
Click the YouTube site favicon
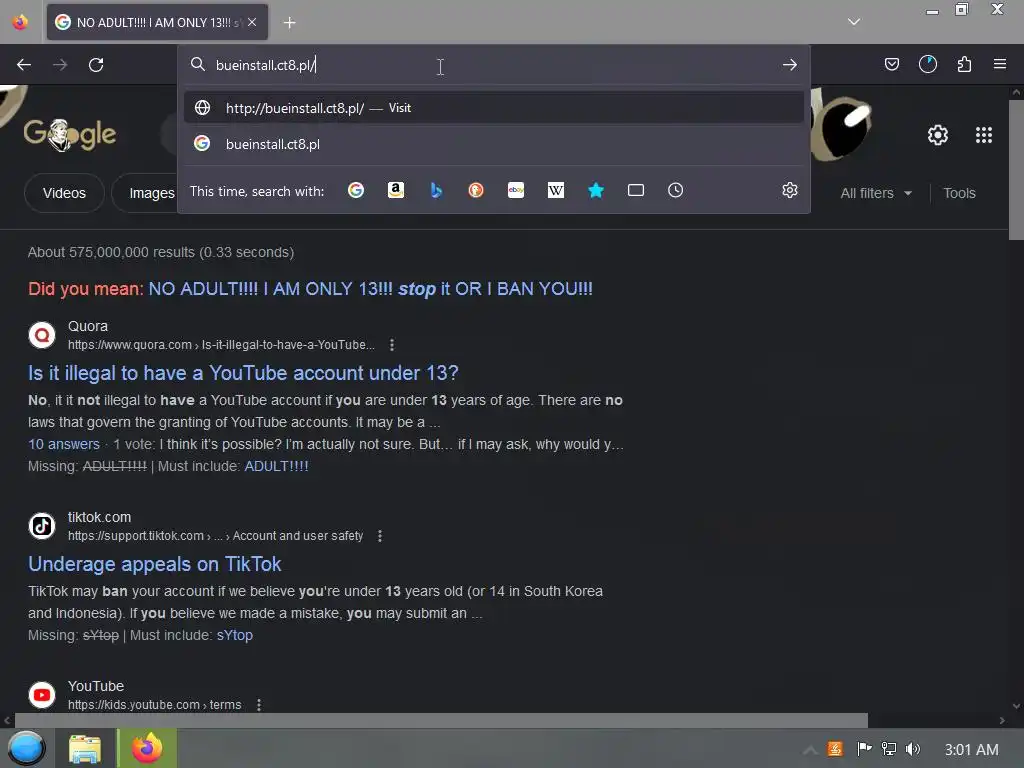(42, 695)
